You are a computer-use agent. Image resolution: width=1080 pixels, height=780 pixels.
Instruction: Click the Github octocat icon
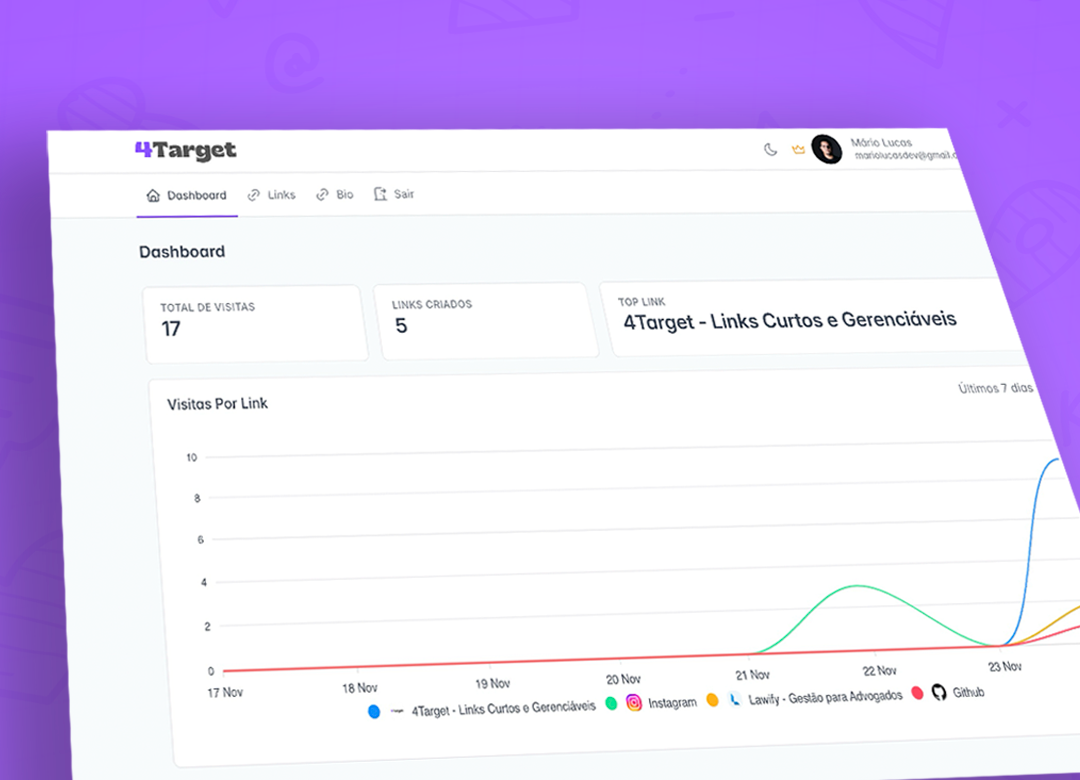coord(939,692)
